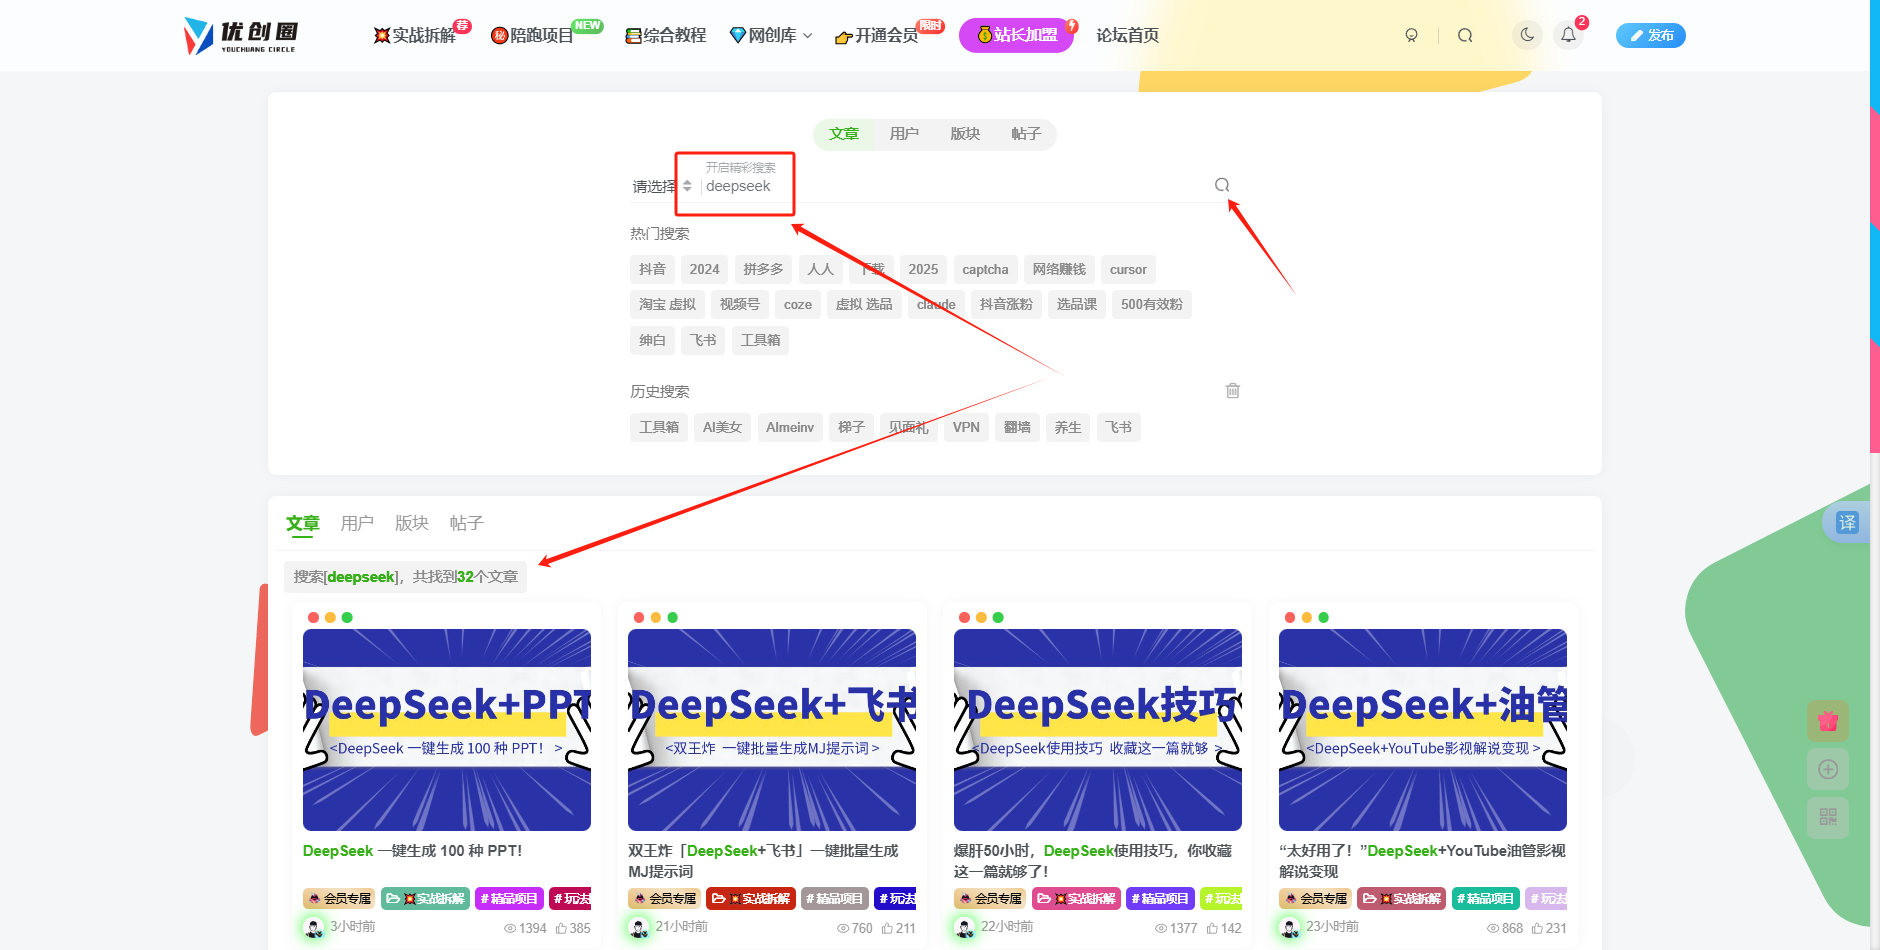Click the plus circle floating icon
The height and width of the screenshot is (950, 1880).
pyautogui.click(x=1828, y=769)
